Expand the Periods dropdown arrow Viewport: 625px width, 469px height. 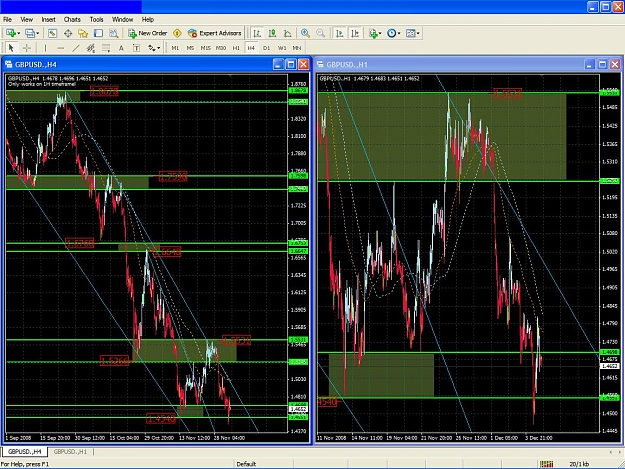pyautogui.click(x=399, y=33)
